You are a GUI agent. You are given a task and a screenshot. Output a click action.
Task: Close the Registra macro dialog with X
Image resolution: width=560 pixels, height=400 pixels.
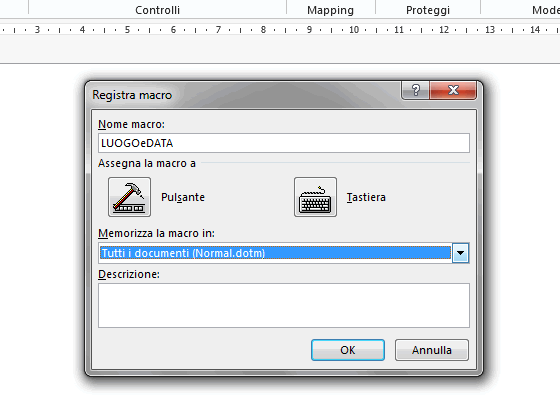(x=453, y=90)
